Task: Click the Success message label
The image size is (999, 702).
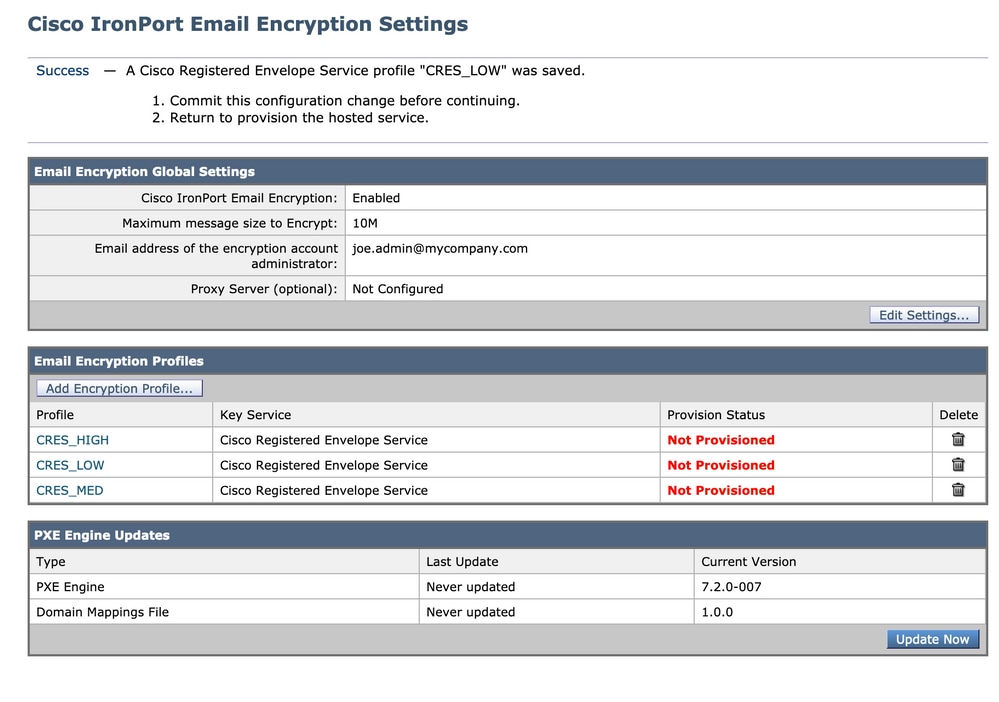Action: tap(62, 71)
